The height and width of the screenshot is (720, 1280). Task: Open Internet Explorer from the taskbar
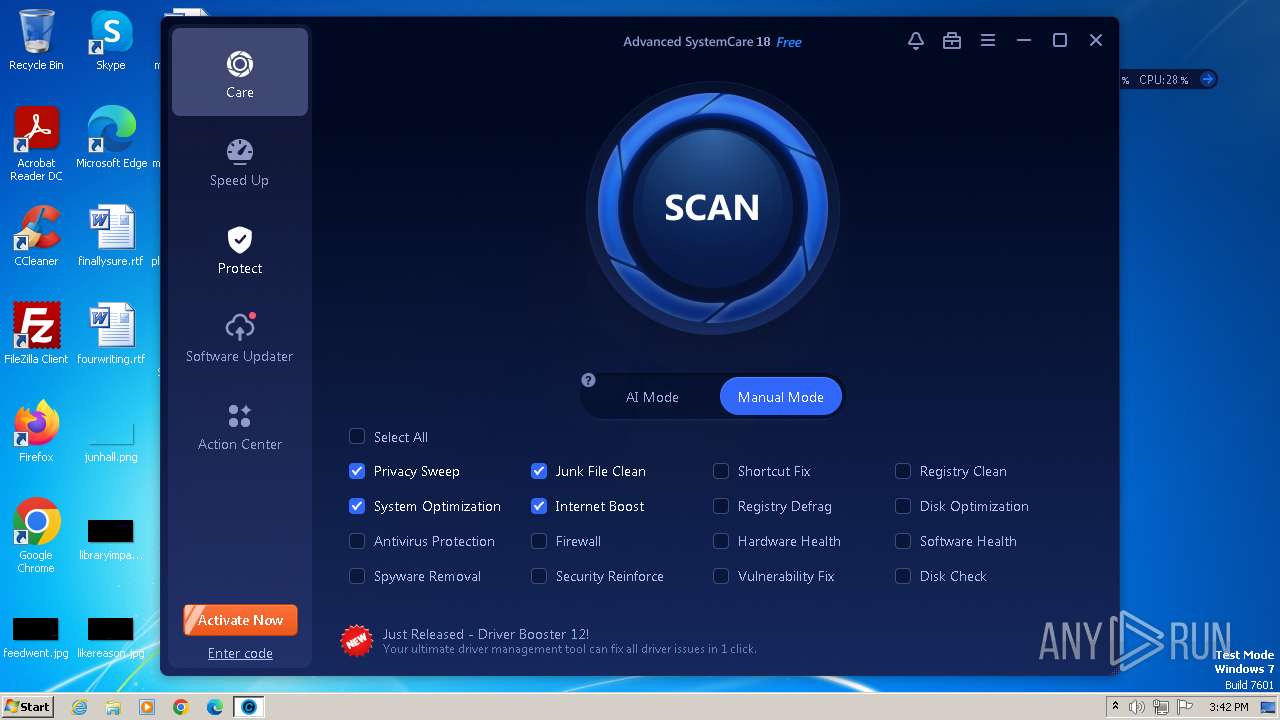[x=79, y=707]
